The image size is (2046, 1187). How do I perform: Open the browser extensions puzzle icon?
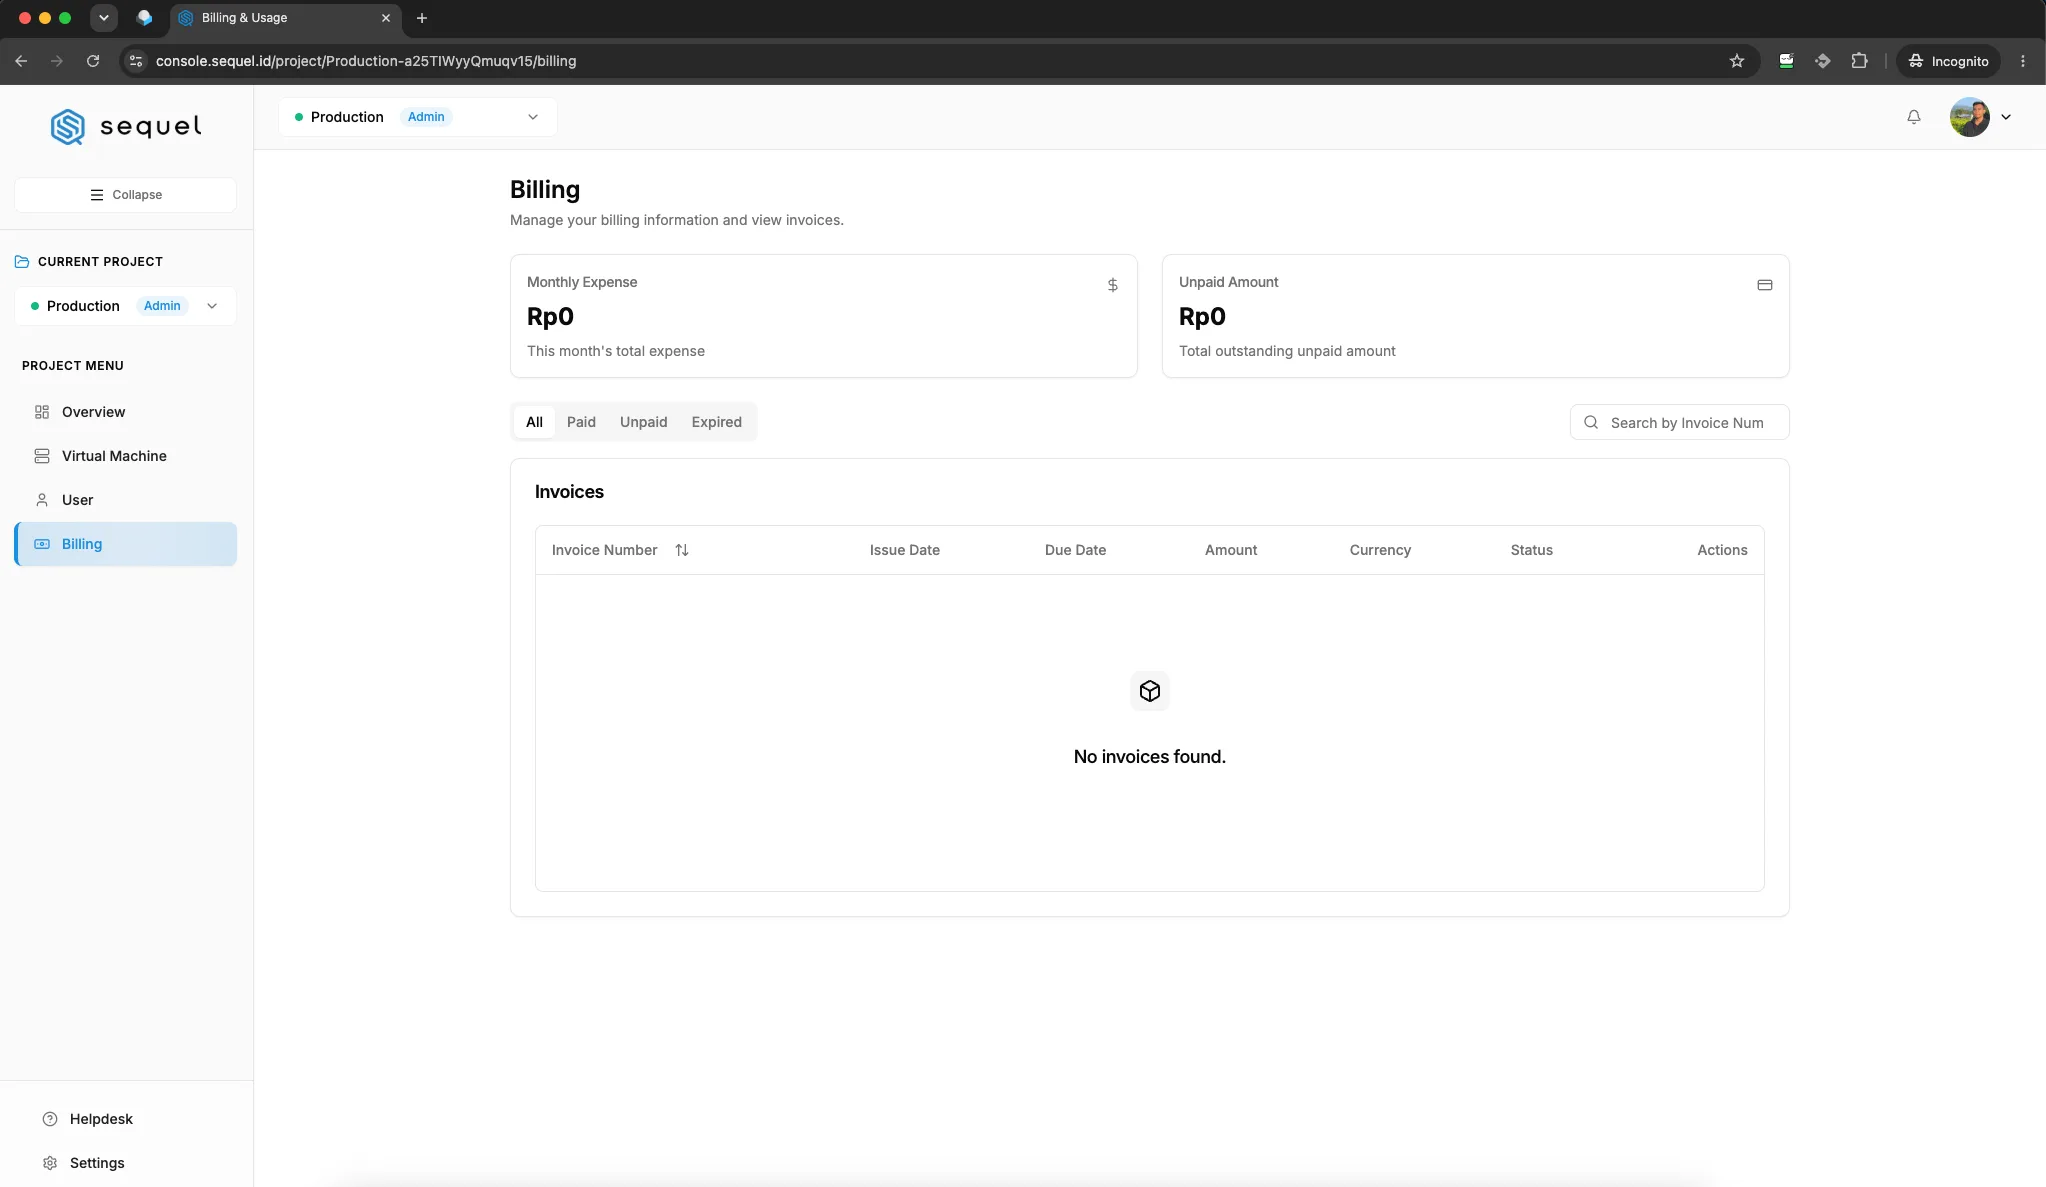[x=1859, y=61]
